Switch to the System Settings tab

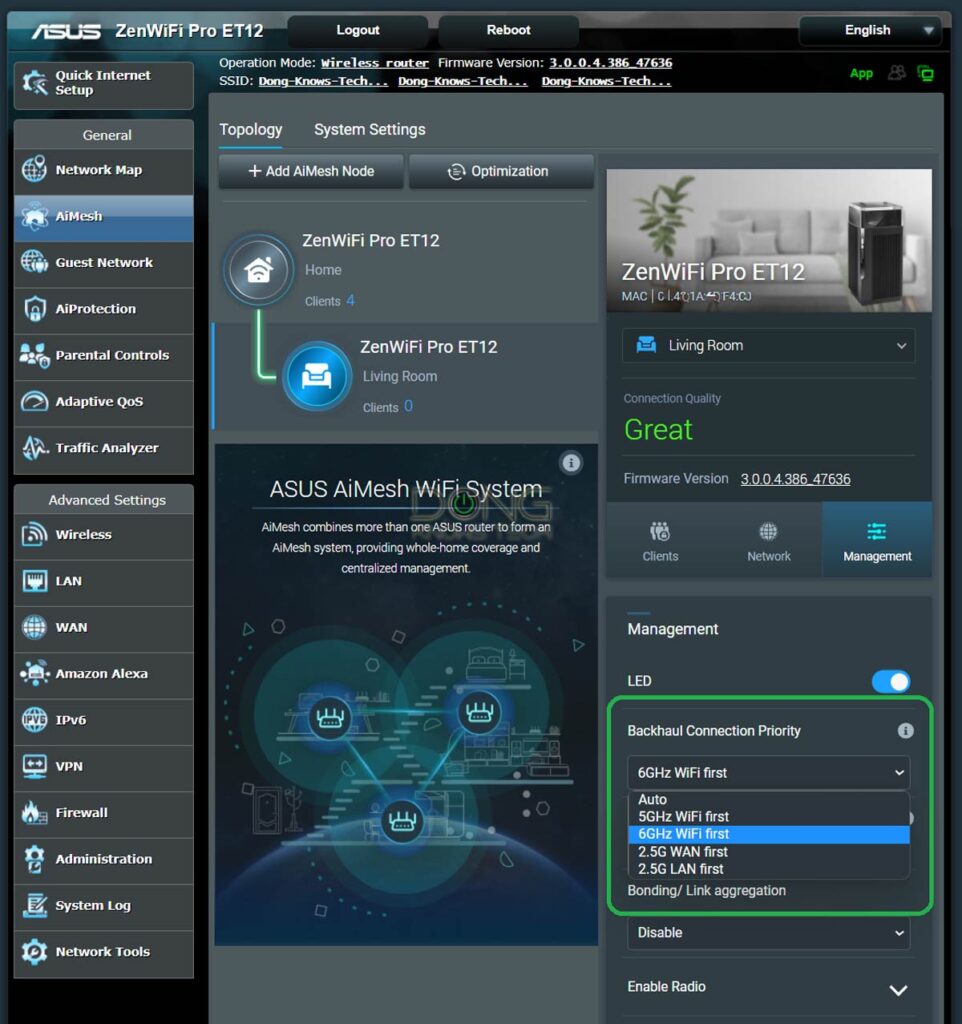pos(370,129)
